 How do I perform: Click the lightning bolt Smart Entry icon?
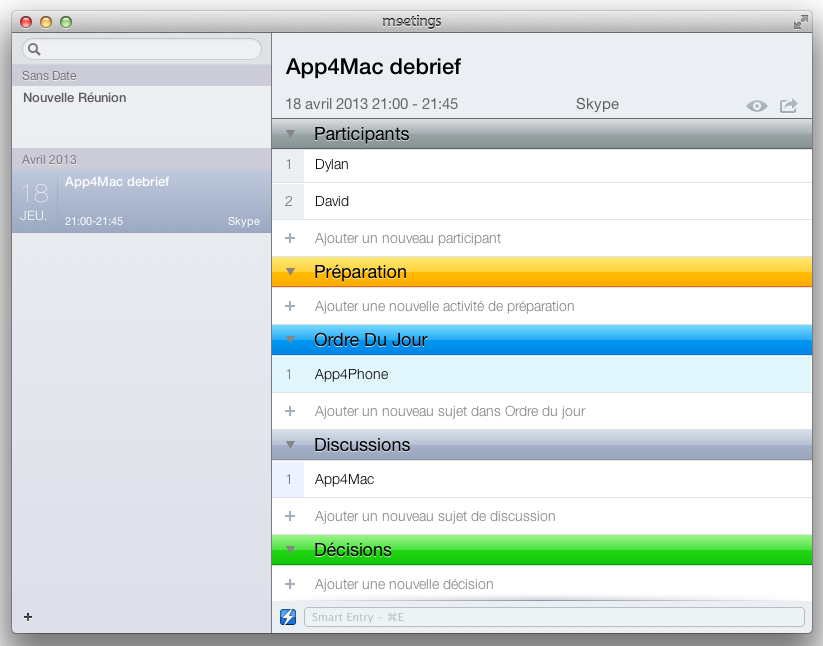click(288, 617)
